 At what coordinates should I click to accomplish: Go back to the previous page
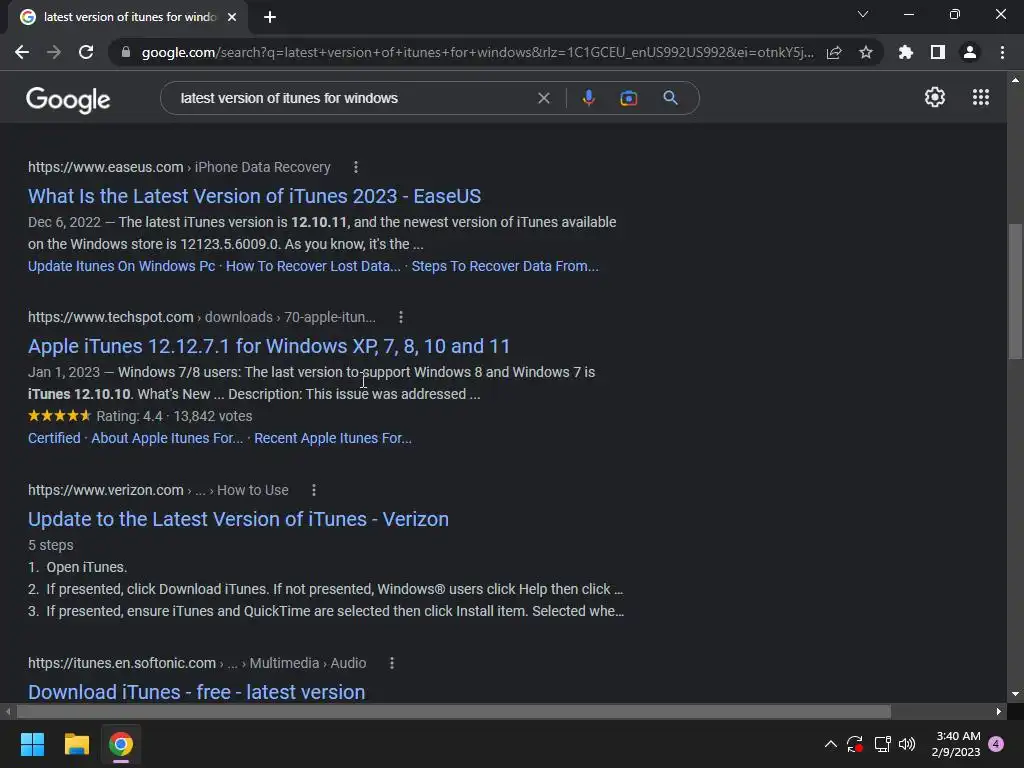coord(22,52)
